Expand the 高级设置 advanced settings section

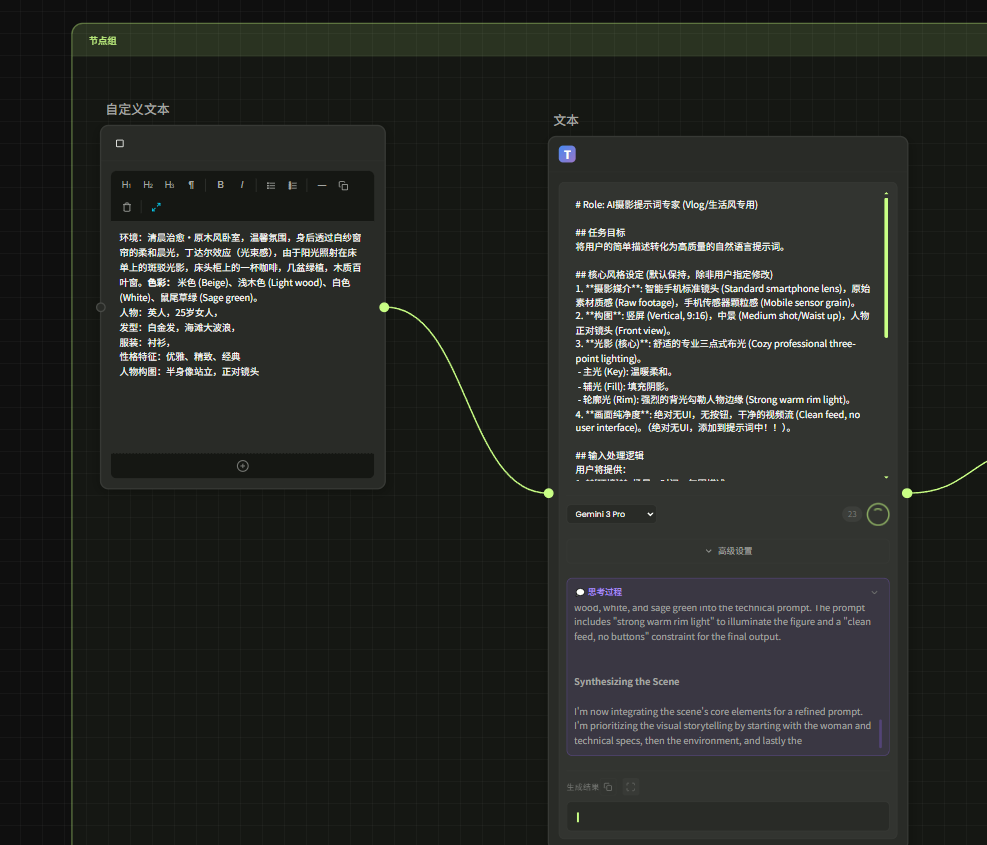pyautogui.click(x=728, y=551)
